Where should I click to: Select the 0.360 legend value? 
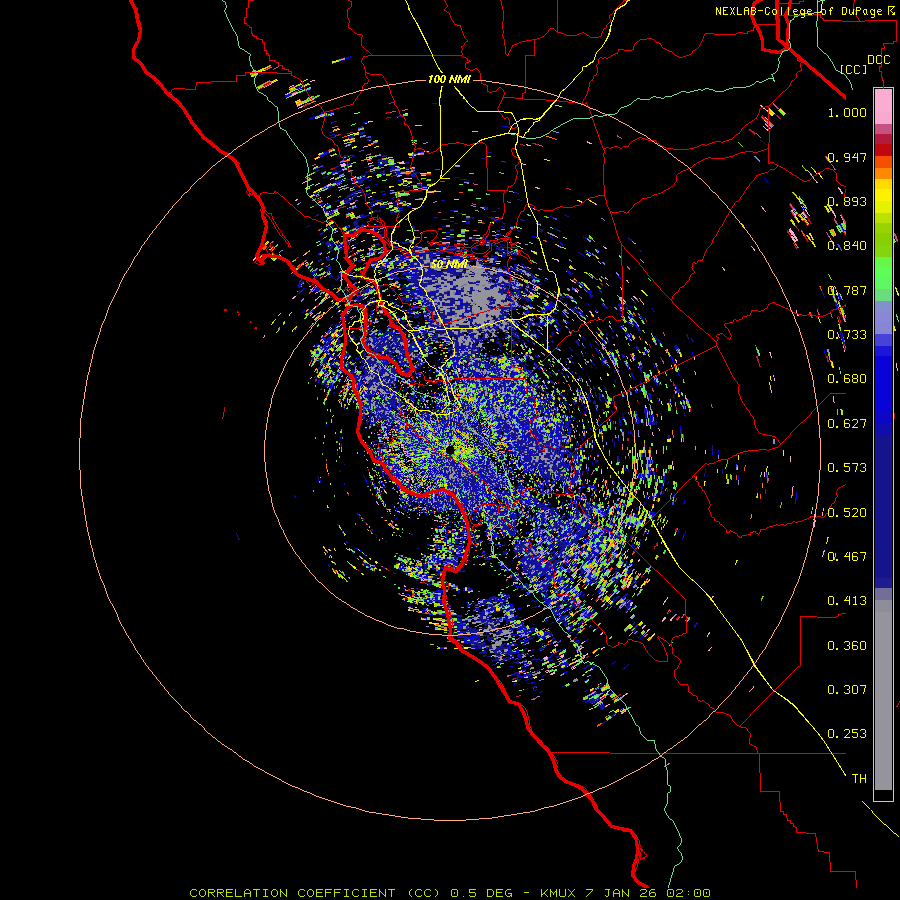[x=847, y=646]
